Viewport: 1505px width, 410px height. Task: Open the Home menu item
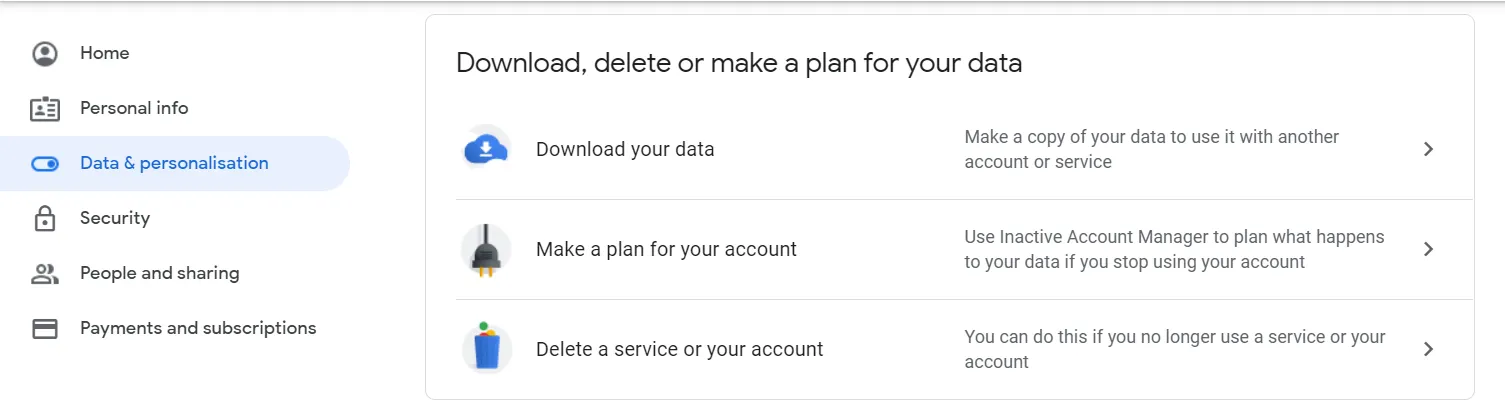(x=105, y=53)
